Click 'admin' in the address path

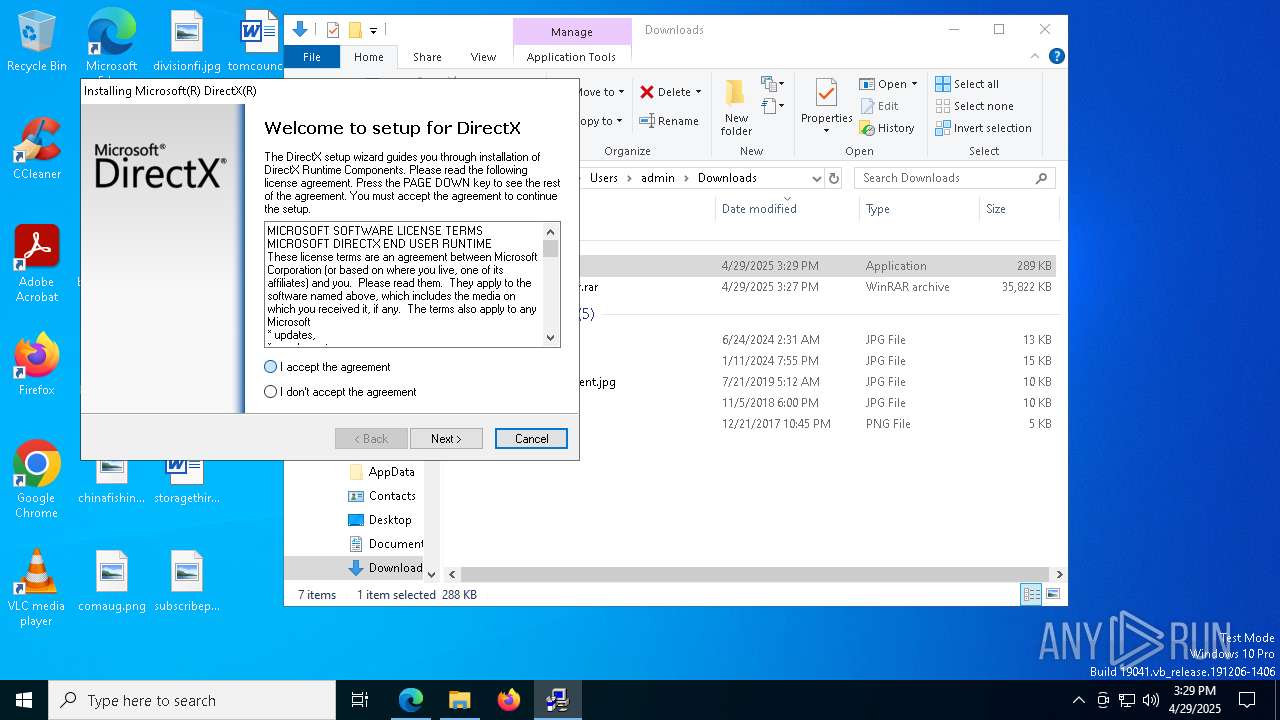point(658,178)
